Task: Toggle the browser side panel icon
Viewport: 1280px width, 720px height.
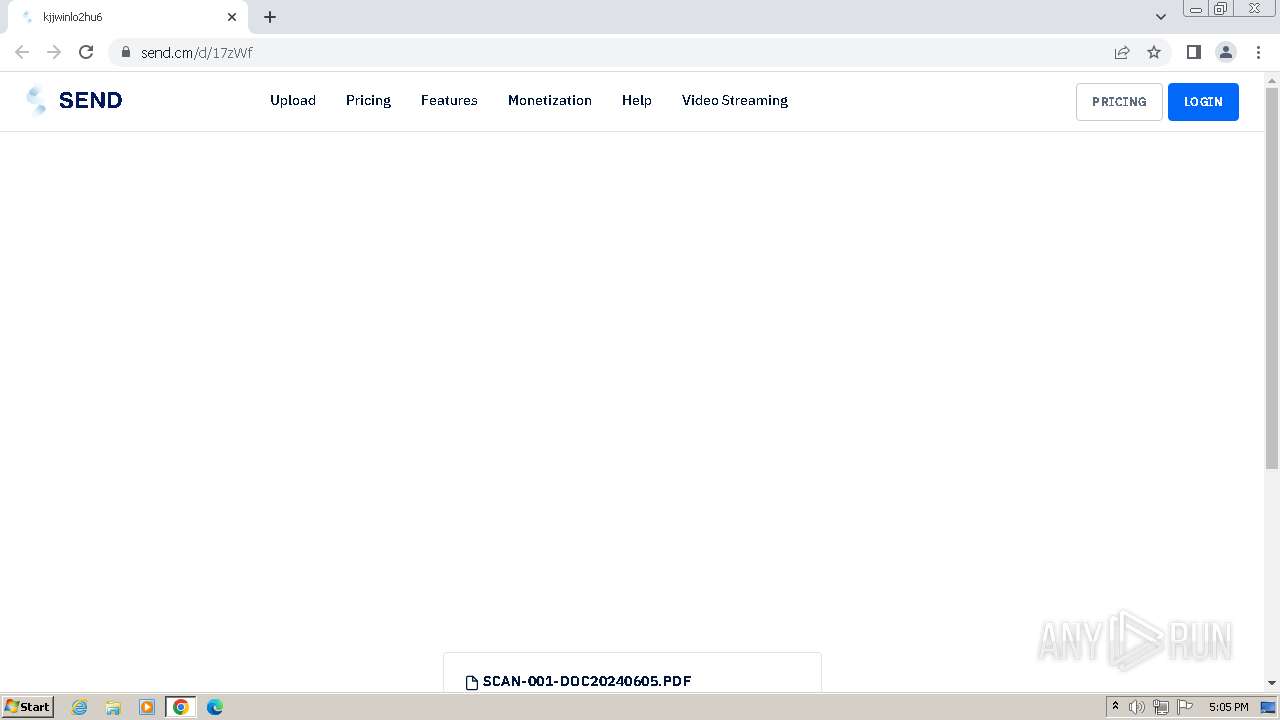Action: (1193, 52)
